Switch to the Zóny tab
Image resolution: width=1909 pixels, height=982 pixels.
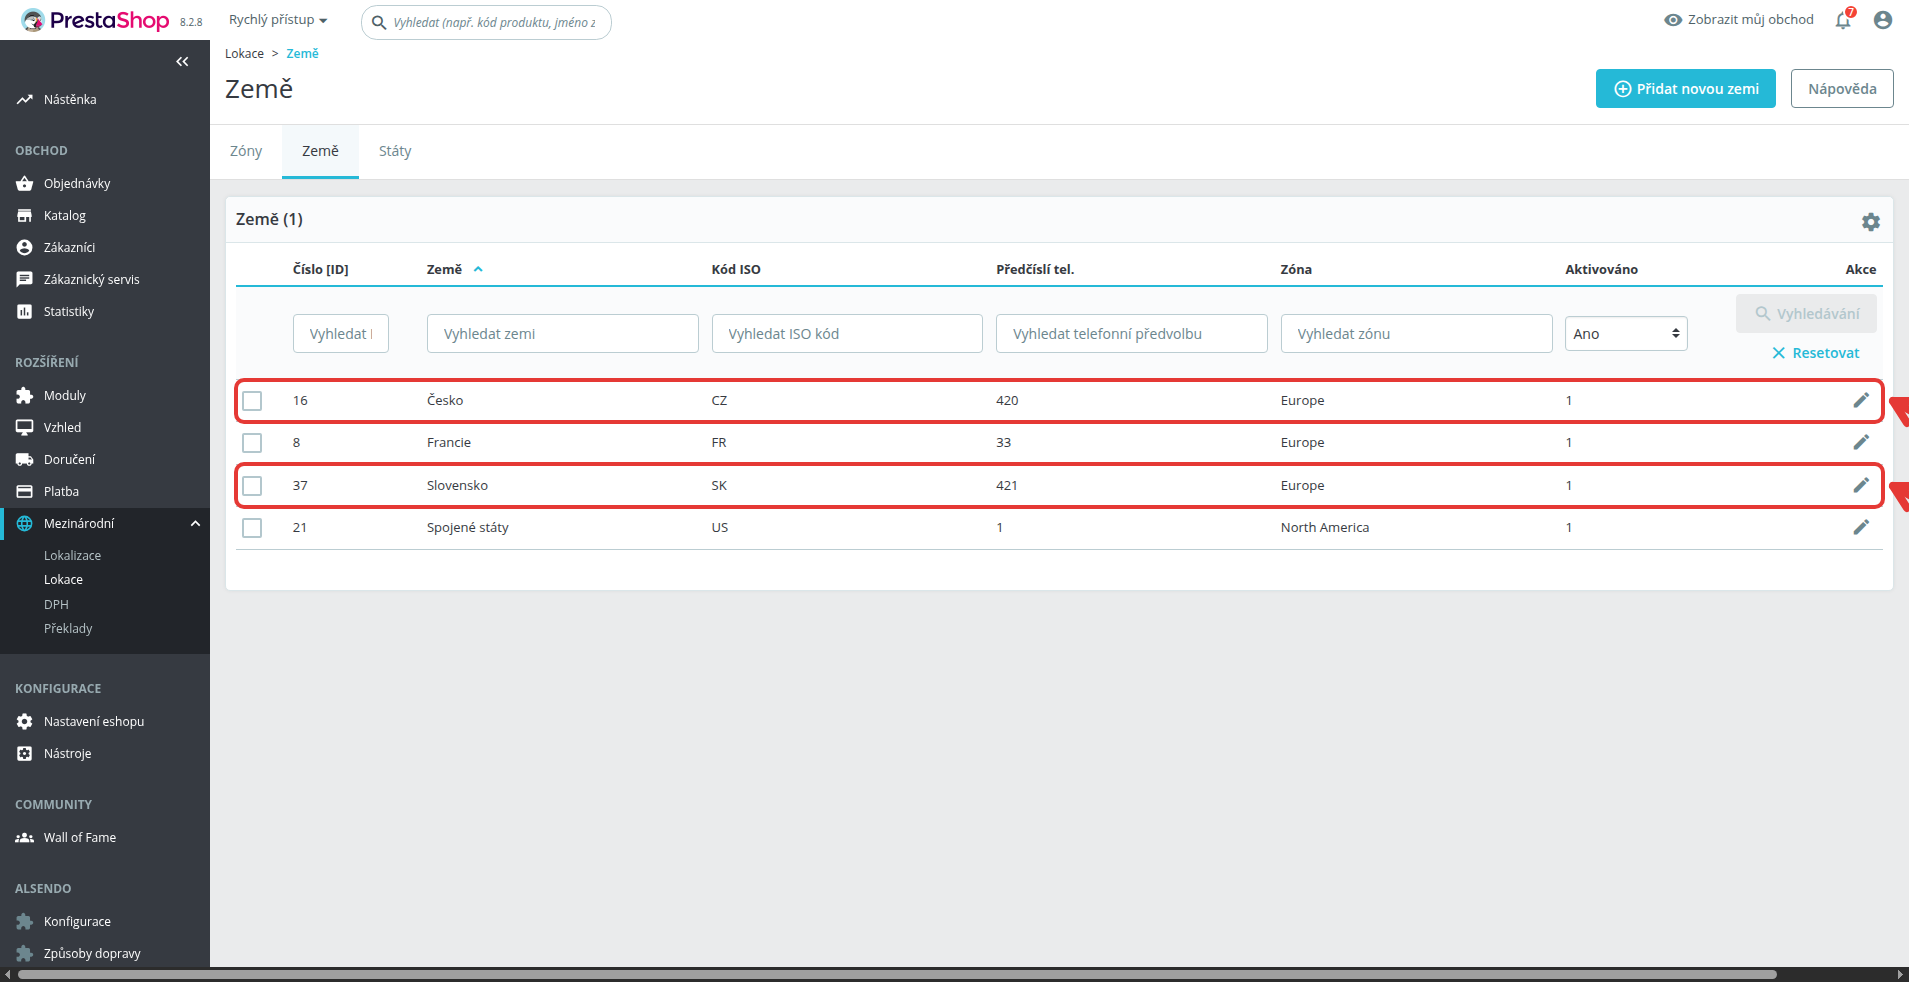[x=246, y=152]
